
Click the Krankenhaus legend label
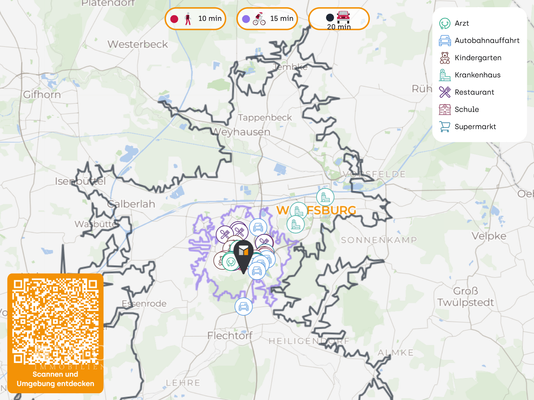(477, 75)
